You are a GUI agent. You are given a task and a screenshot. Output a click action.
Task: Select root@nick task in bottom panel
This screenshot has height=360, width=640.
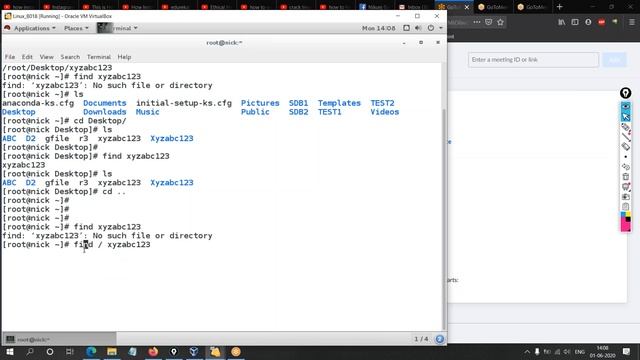(60, 339)
